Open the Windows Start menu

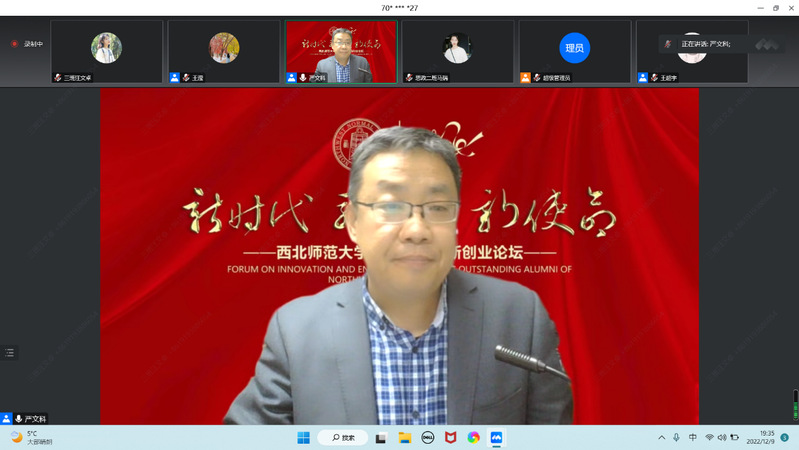[x=303, y=437]
